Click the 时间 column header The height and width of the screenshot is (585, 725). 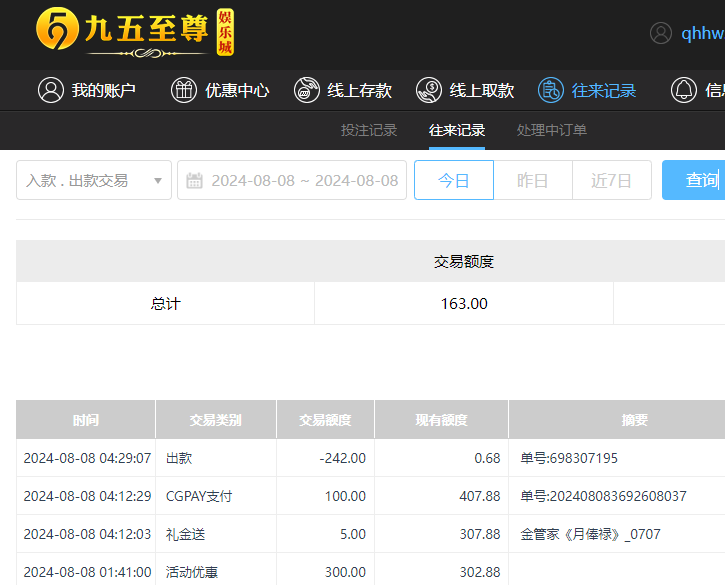[86, 420]
